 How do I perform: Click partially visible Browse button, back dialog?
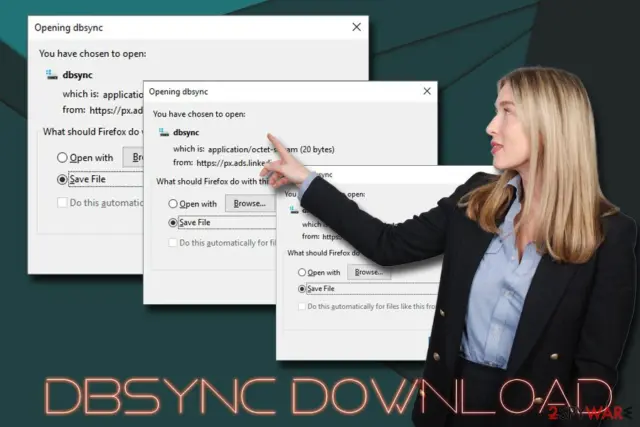(133, 157)
